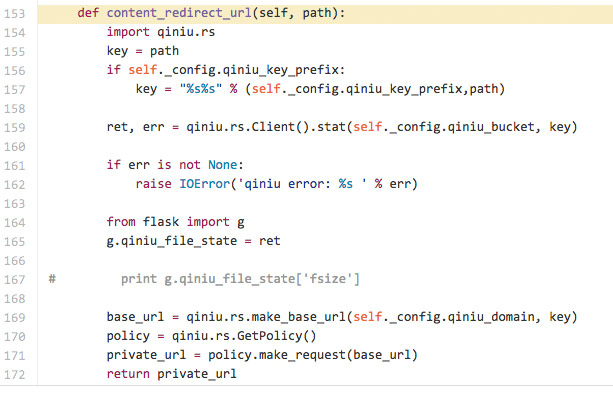Select line number 155 in the gutter

coord(14,52)
